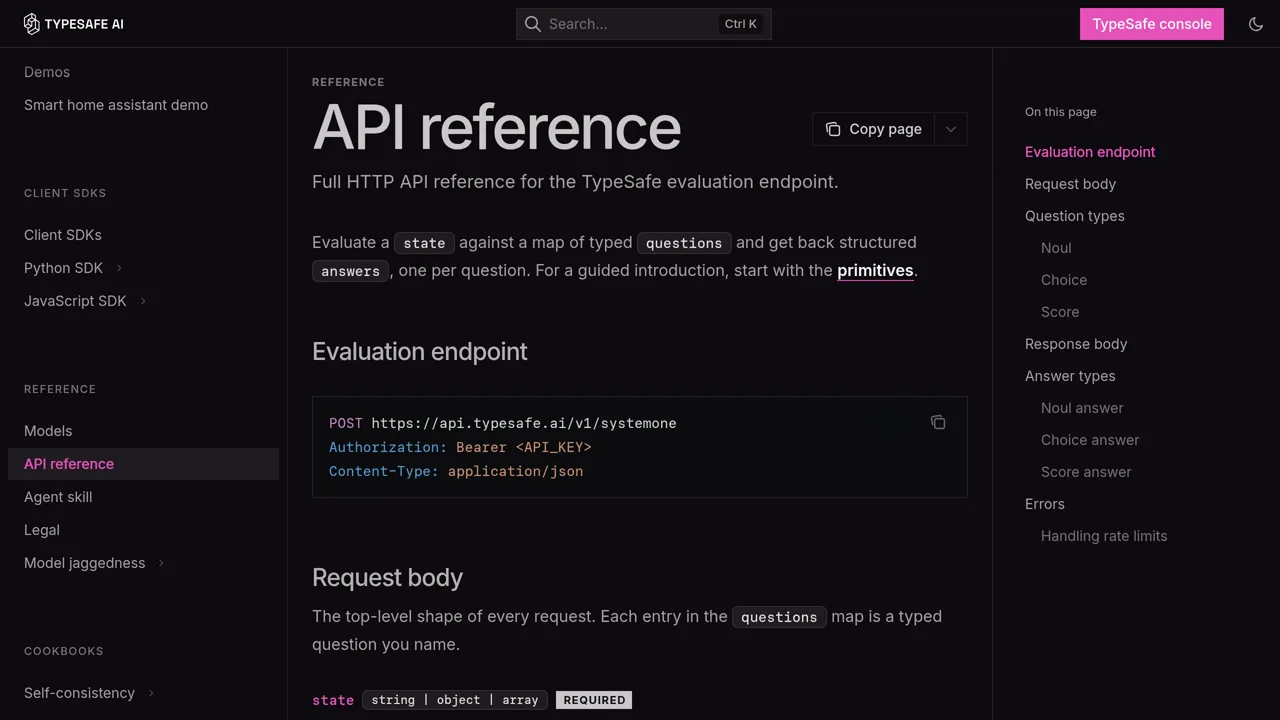
Task: Expand the Model jaggedness chevron
Action: pos(161,563)
